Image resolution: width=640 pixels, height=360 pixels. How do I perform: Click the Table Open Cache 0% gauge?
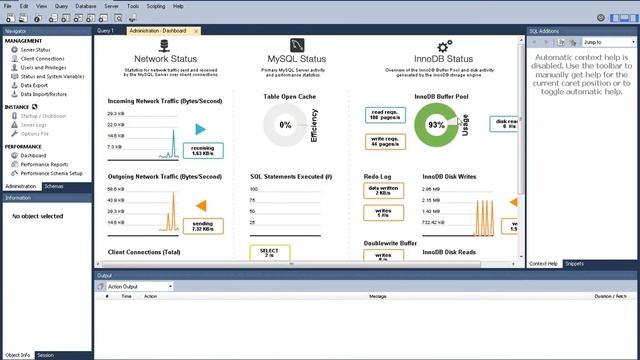tap(285, 125)
